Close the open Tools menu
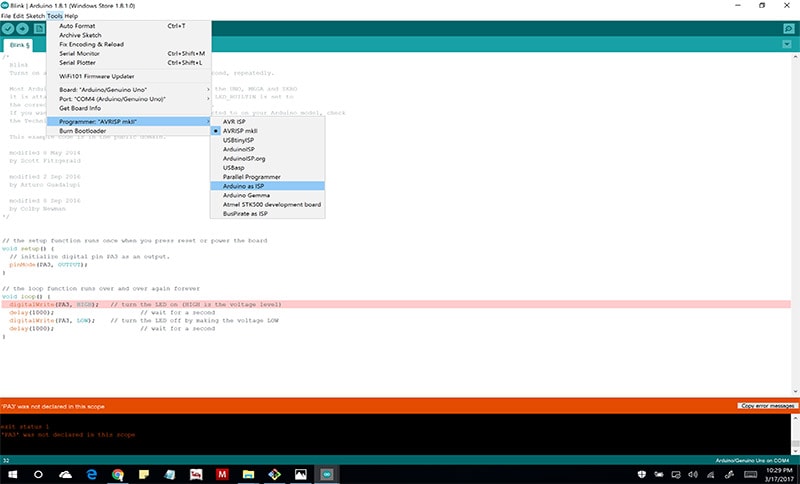 [55, 16]
